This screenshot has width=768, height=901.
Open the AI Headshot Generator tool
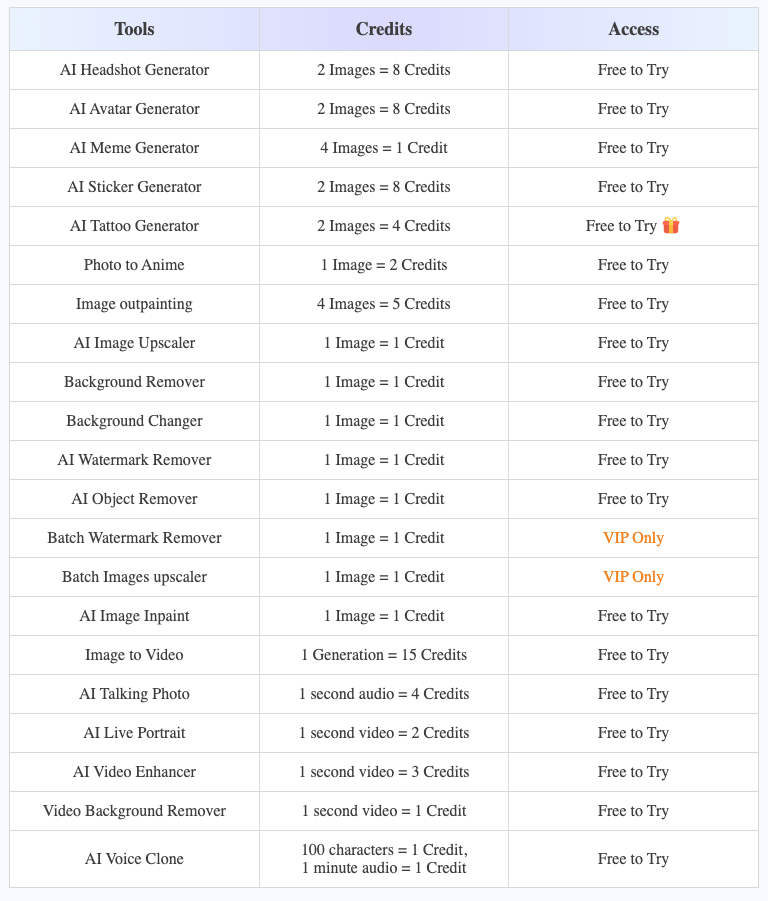[x=134, y=70]
